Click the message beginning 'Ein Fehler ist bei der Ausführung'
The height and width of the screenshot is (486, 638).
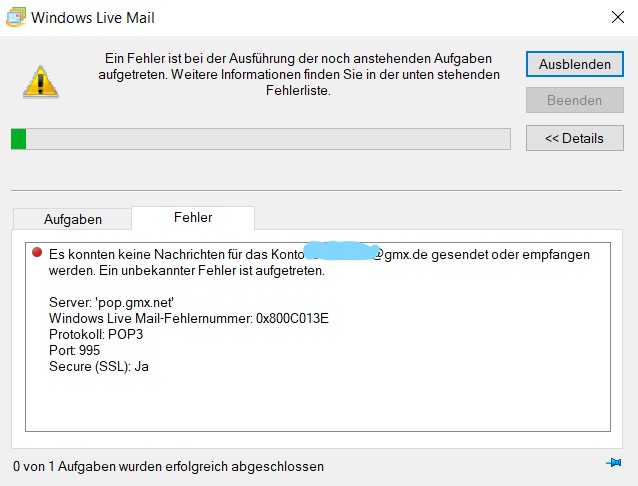tap(299, 74)
